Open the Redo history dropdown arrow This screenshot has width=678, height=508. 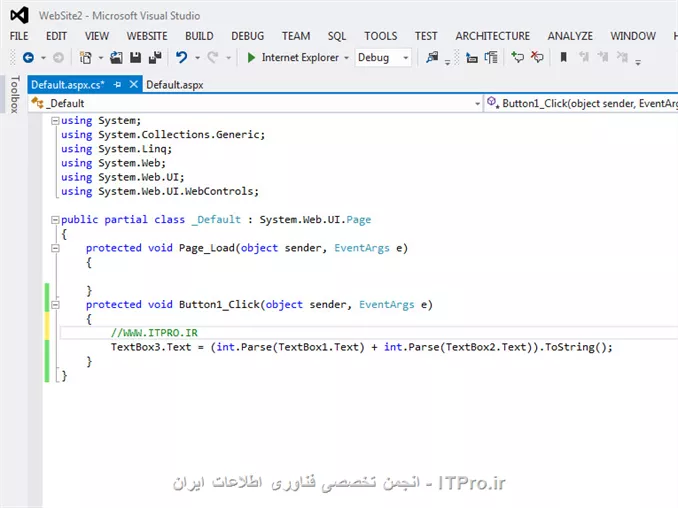[228, 58]
